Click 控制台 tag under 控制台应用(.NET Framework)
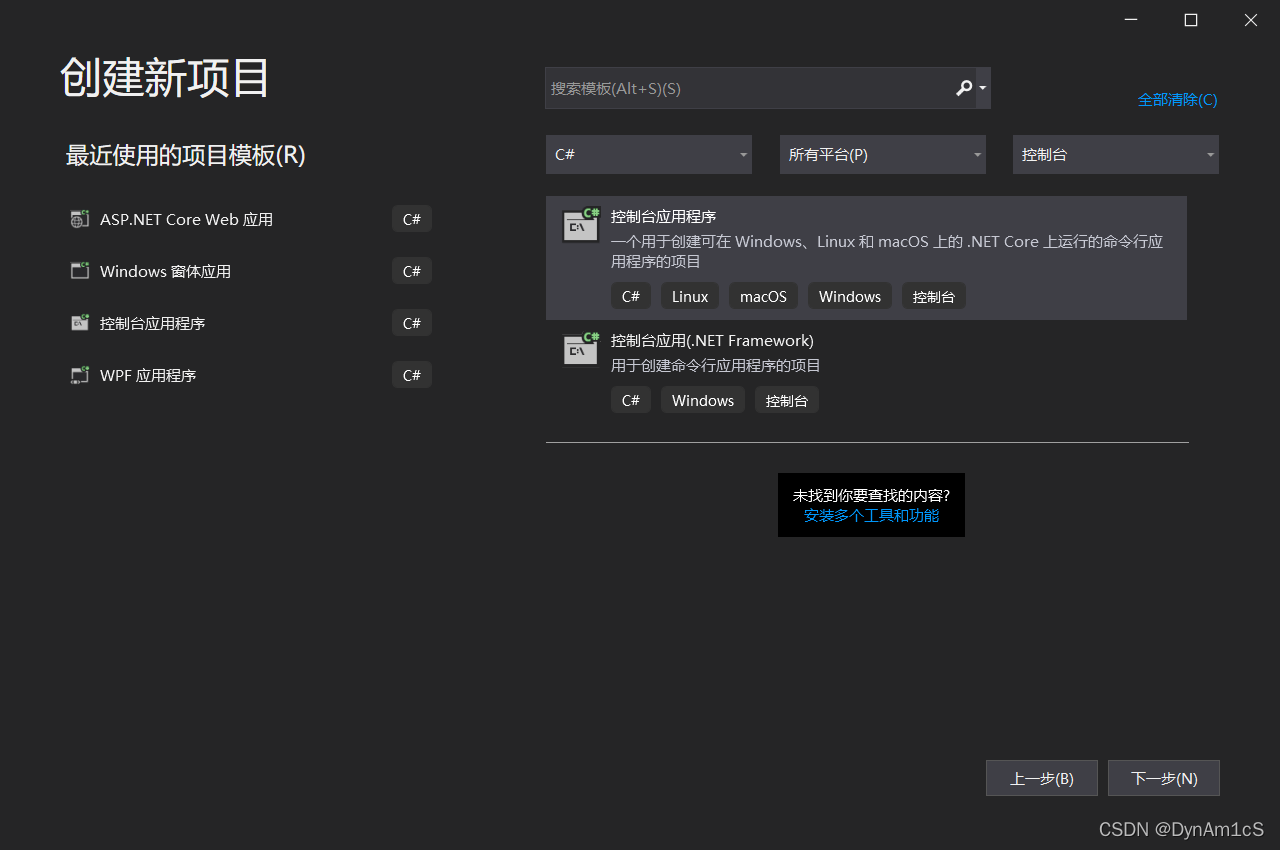1280x850 pixels. [x=787, y=400]
